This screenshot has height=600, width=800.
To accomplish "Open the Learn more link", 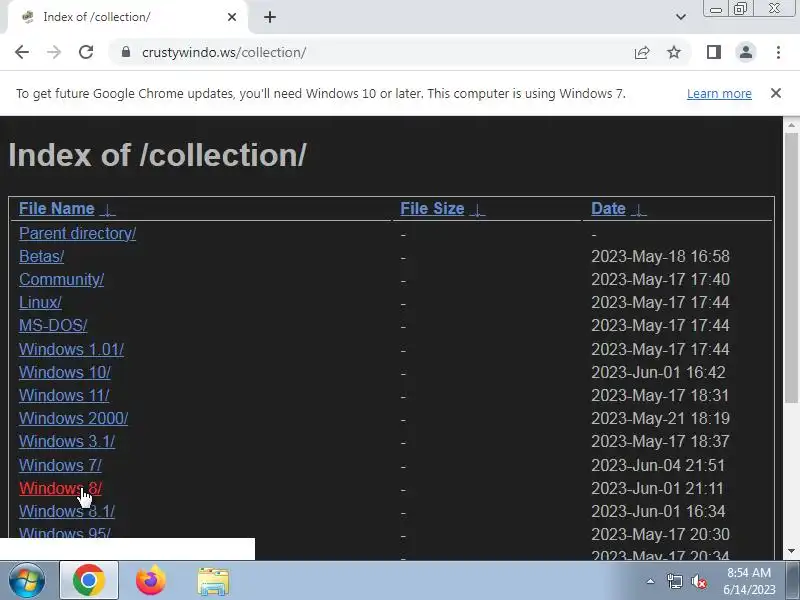I will click(719, 94).
